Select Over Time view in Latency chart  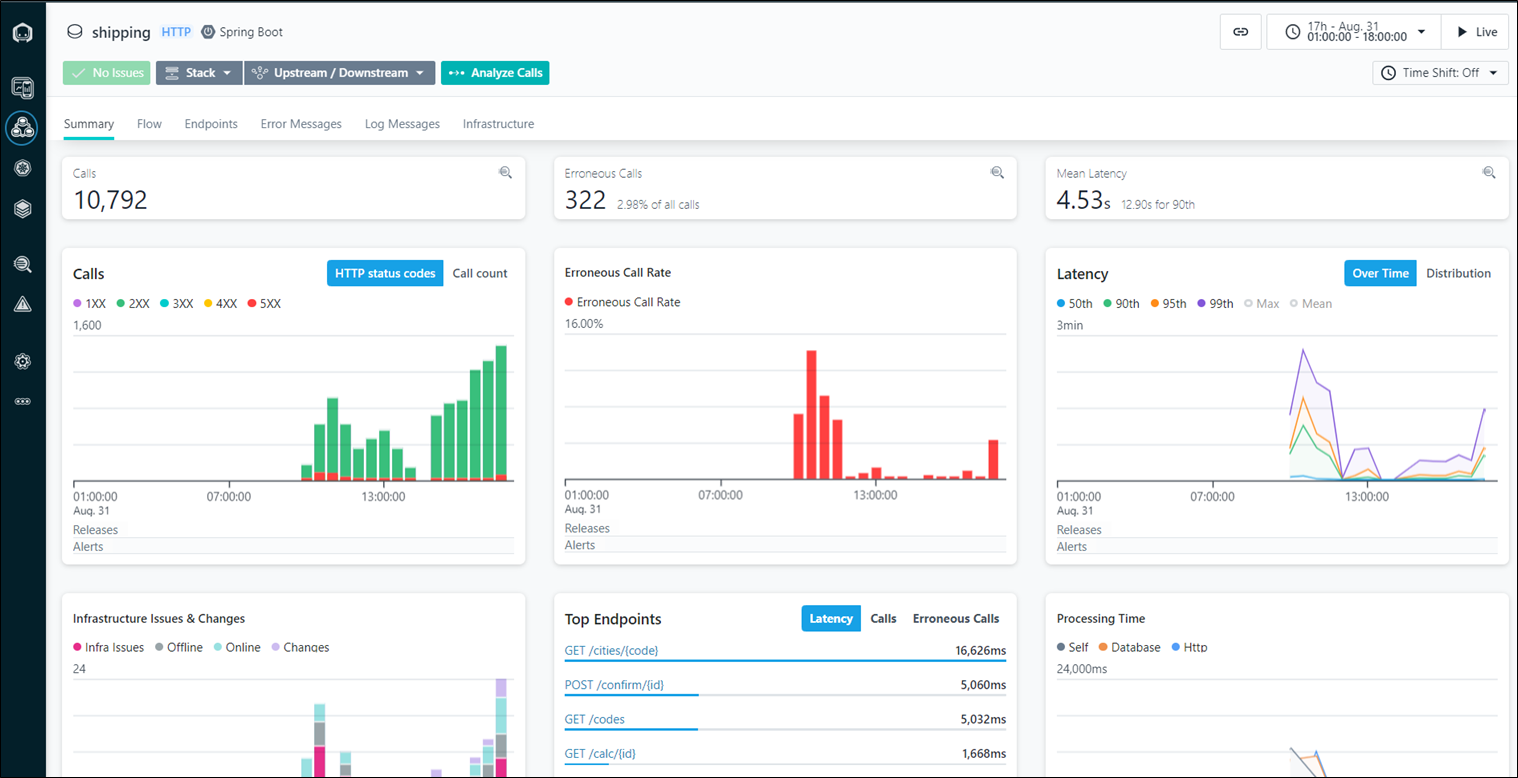pos(1380,273)
